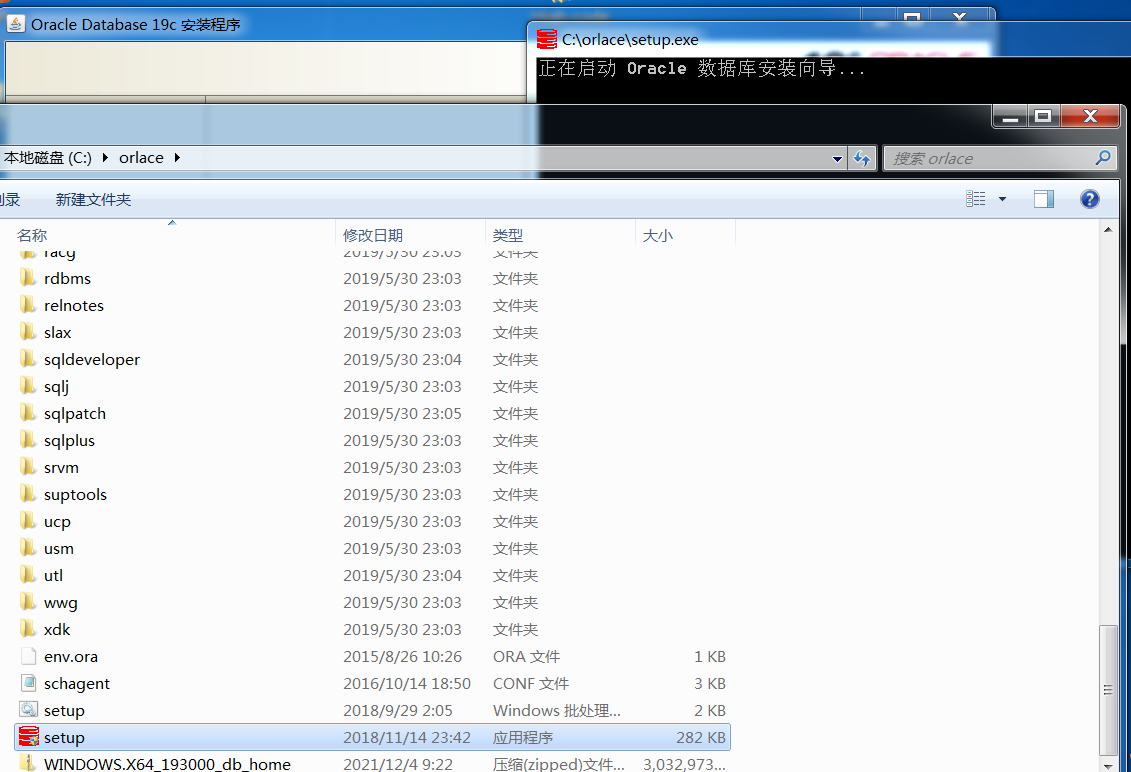
Task: Click the relnotes folder icon
Action: [28, 304]
